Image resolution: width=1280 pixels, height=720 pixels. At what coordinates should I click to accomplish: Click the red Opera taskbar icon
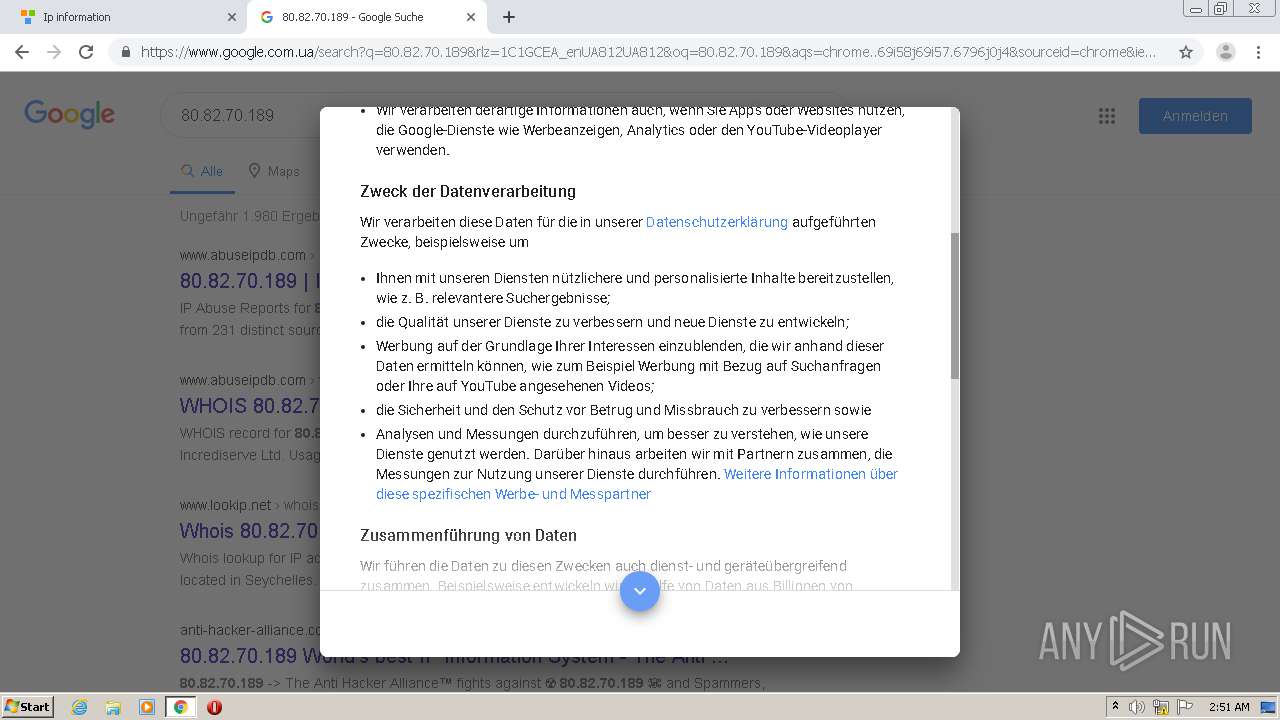(x=214, y=707)
